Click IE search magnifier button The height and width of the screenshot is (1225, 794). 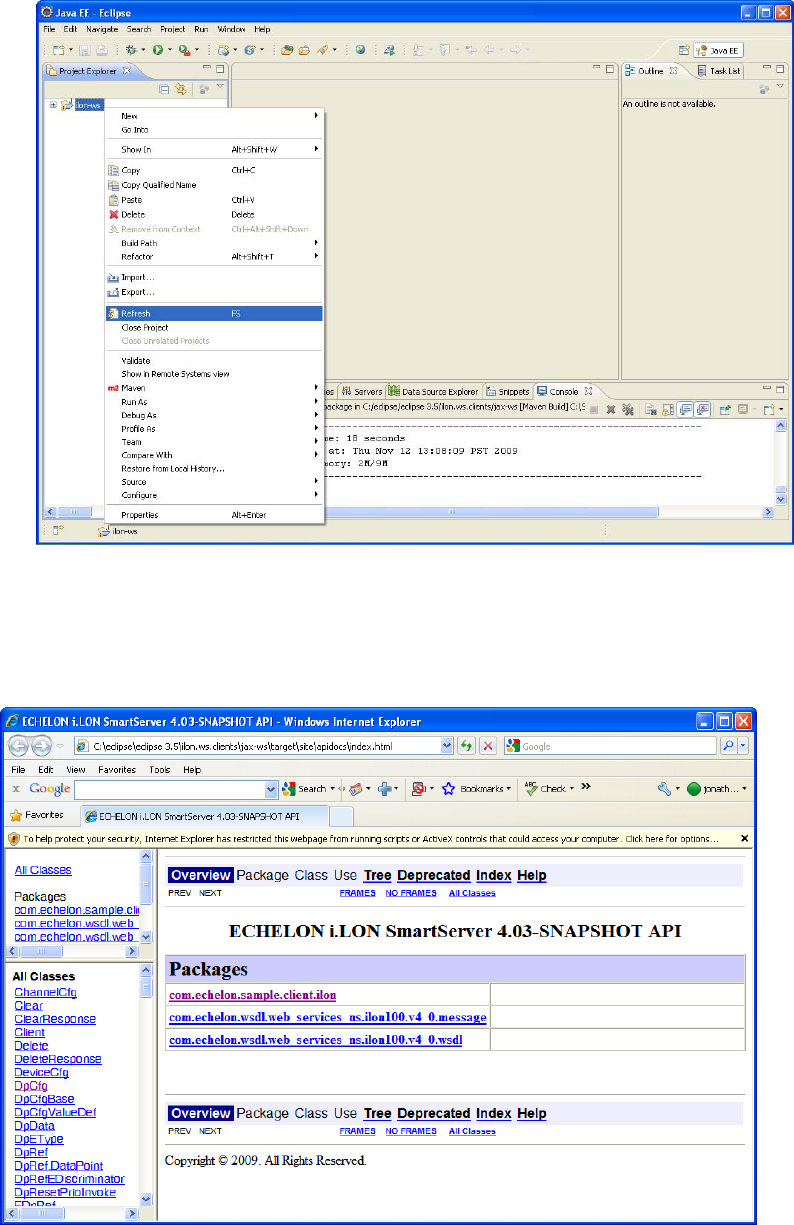(x=729, y=746)
